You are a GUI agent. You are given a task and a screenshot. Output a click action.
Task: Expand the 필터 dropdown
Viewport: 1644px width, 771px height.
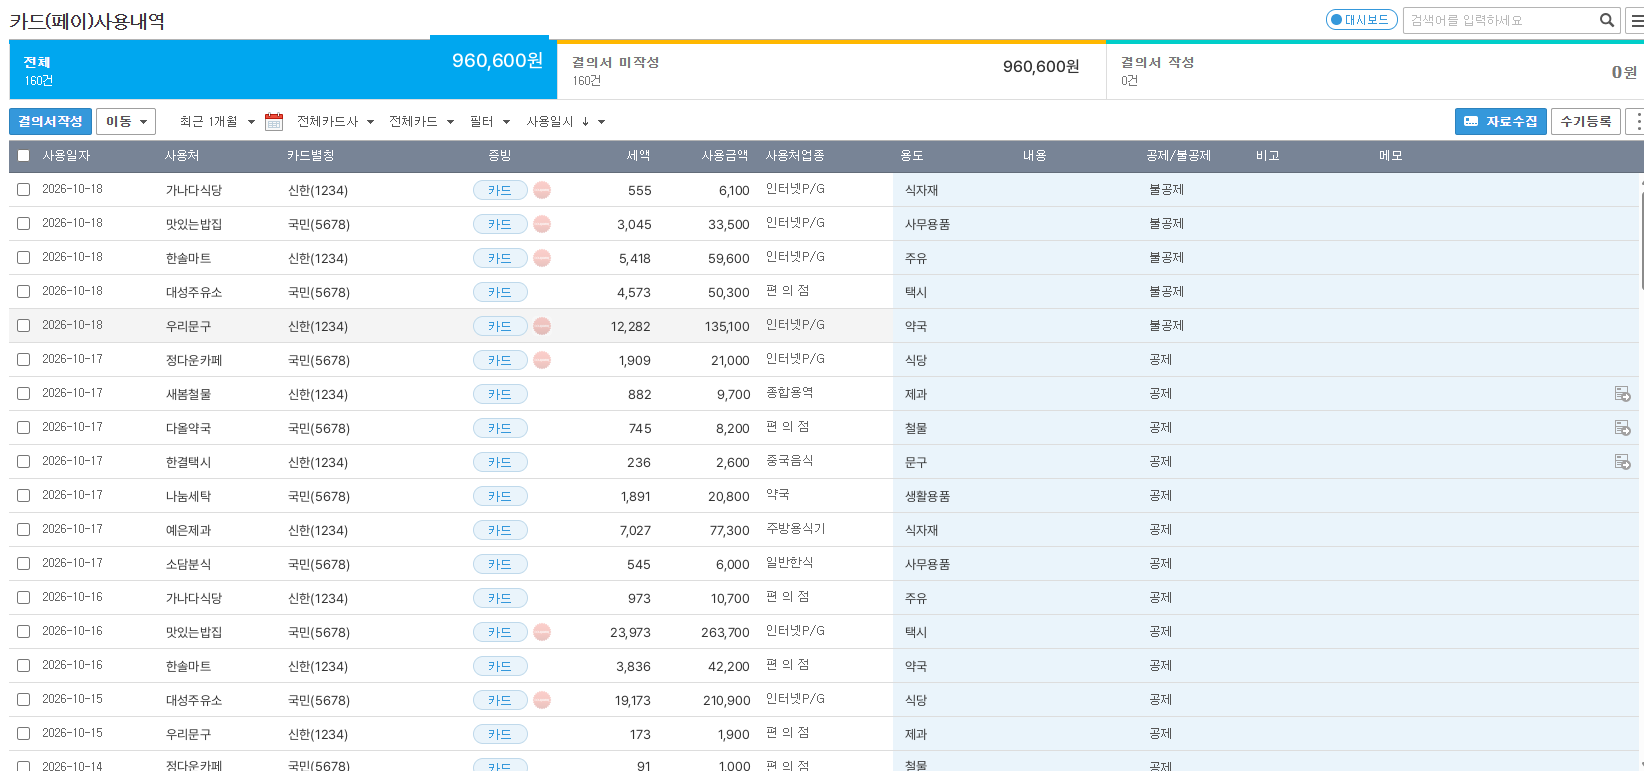(490, 122)
